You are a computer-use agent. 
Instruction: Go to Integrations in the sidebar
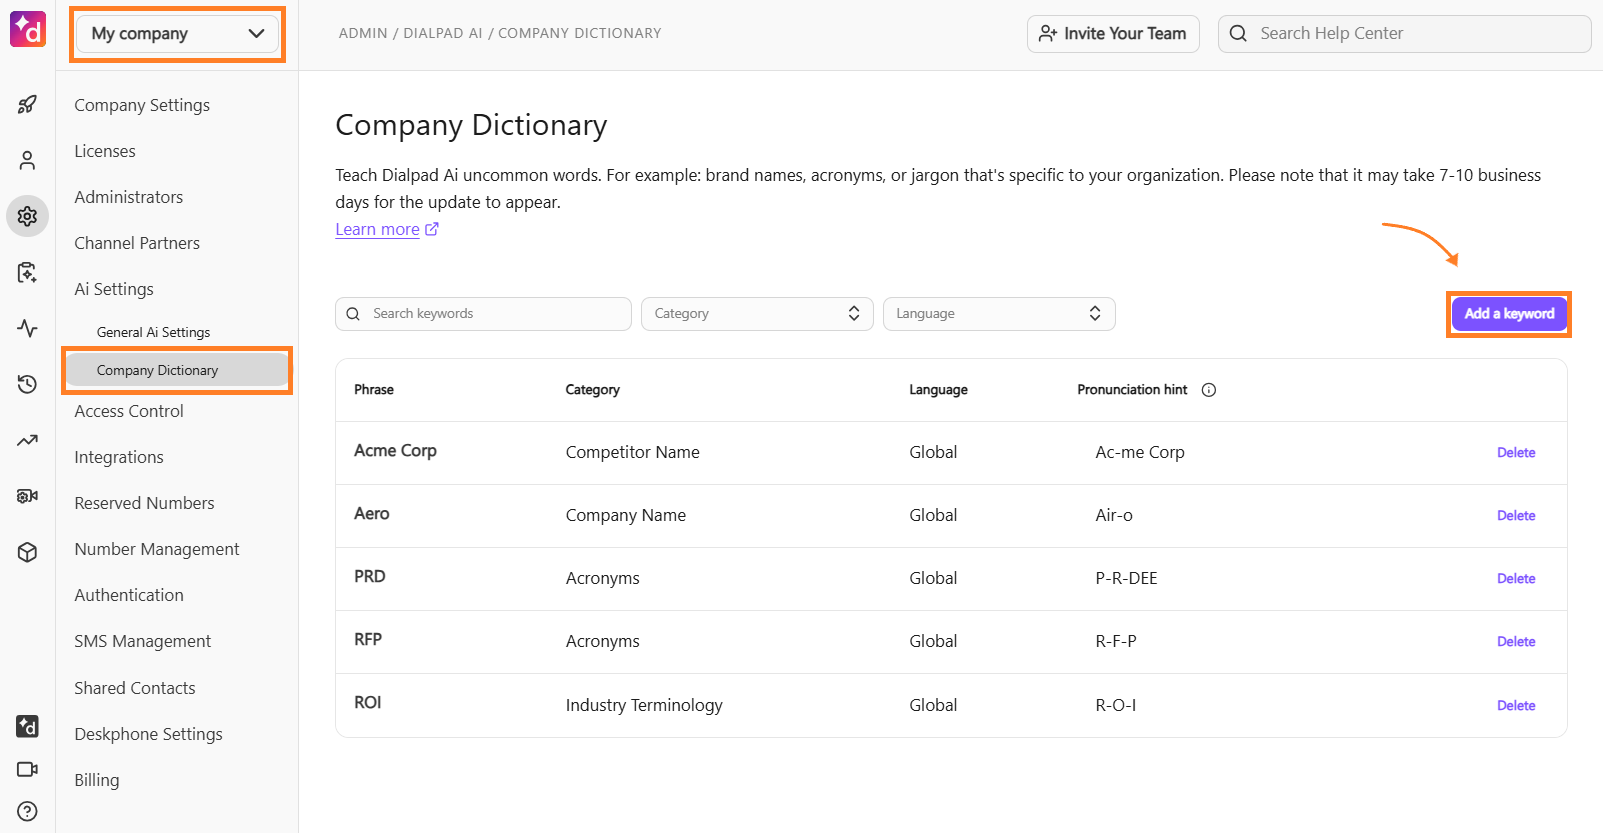(119, 457)
